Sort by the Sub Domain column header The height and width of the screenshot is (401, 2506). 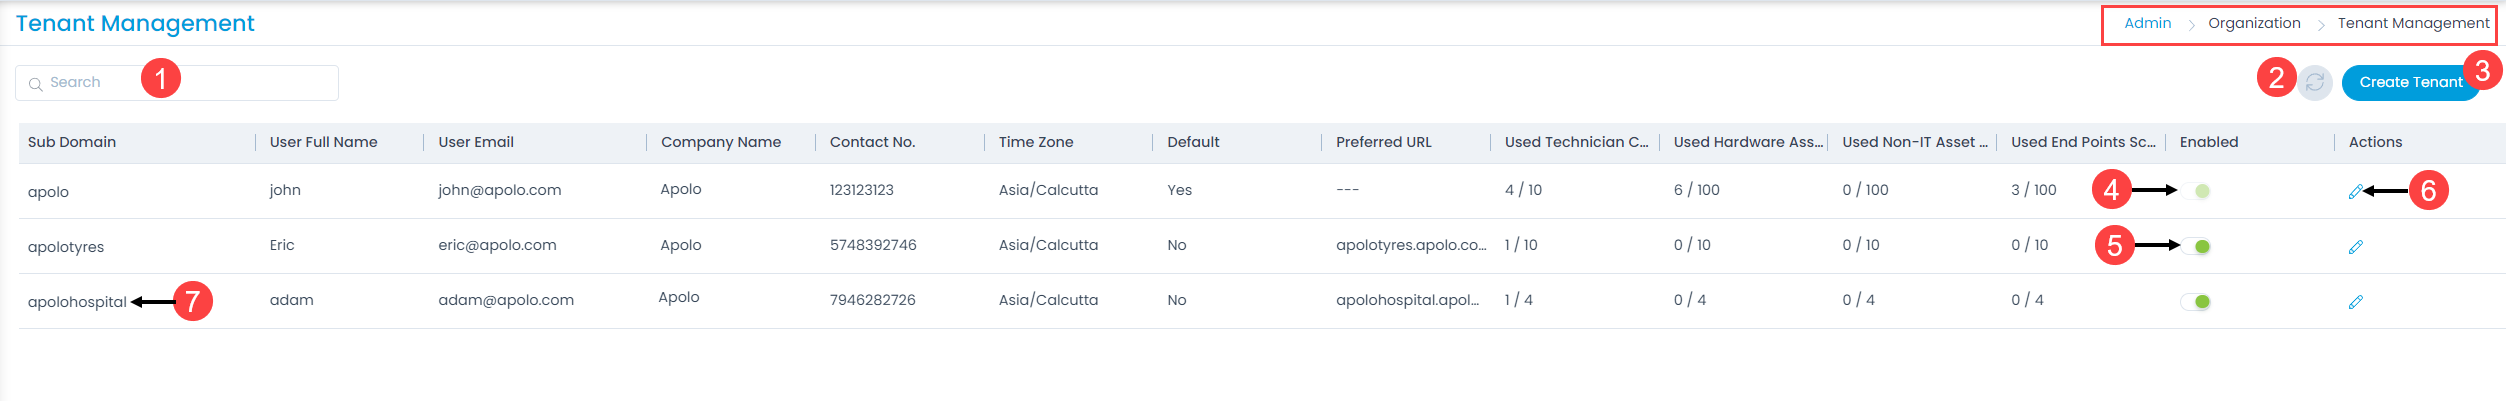tap(72, 142)
